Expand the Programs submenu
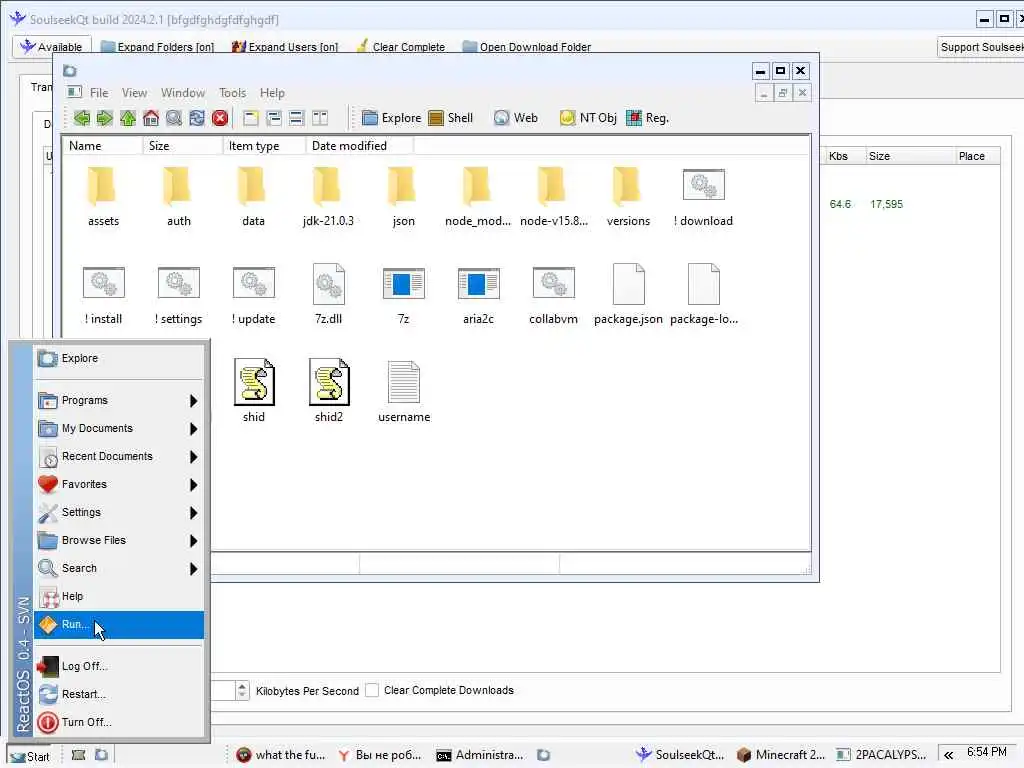Image resolution: width=1024 pixels, height=768 pixels. [119, 400]
